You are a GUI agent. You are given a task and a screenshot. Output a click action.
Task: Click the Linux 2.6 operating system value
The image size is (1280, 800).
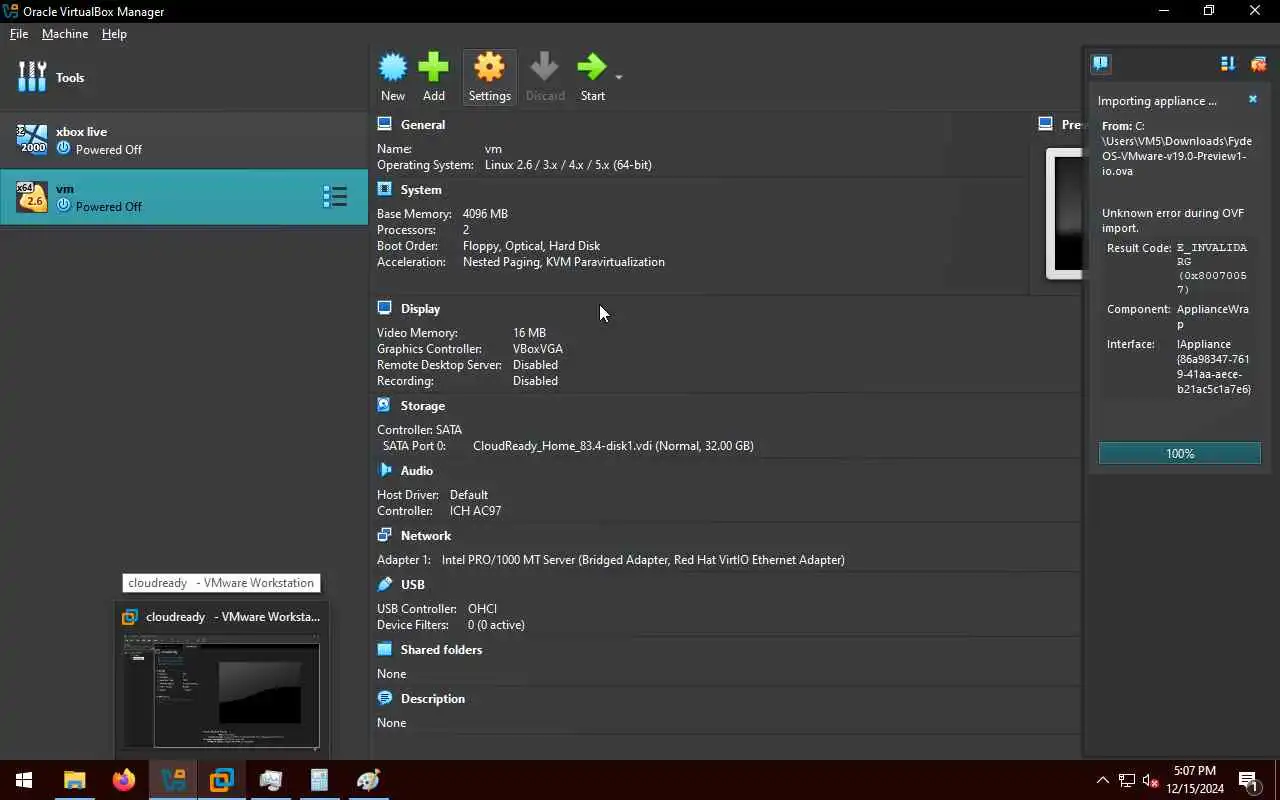pyautogui.click(x=568, y=165)
